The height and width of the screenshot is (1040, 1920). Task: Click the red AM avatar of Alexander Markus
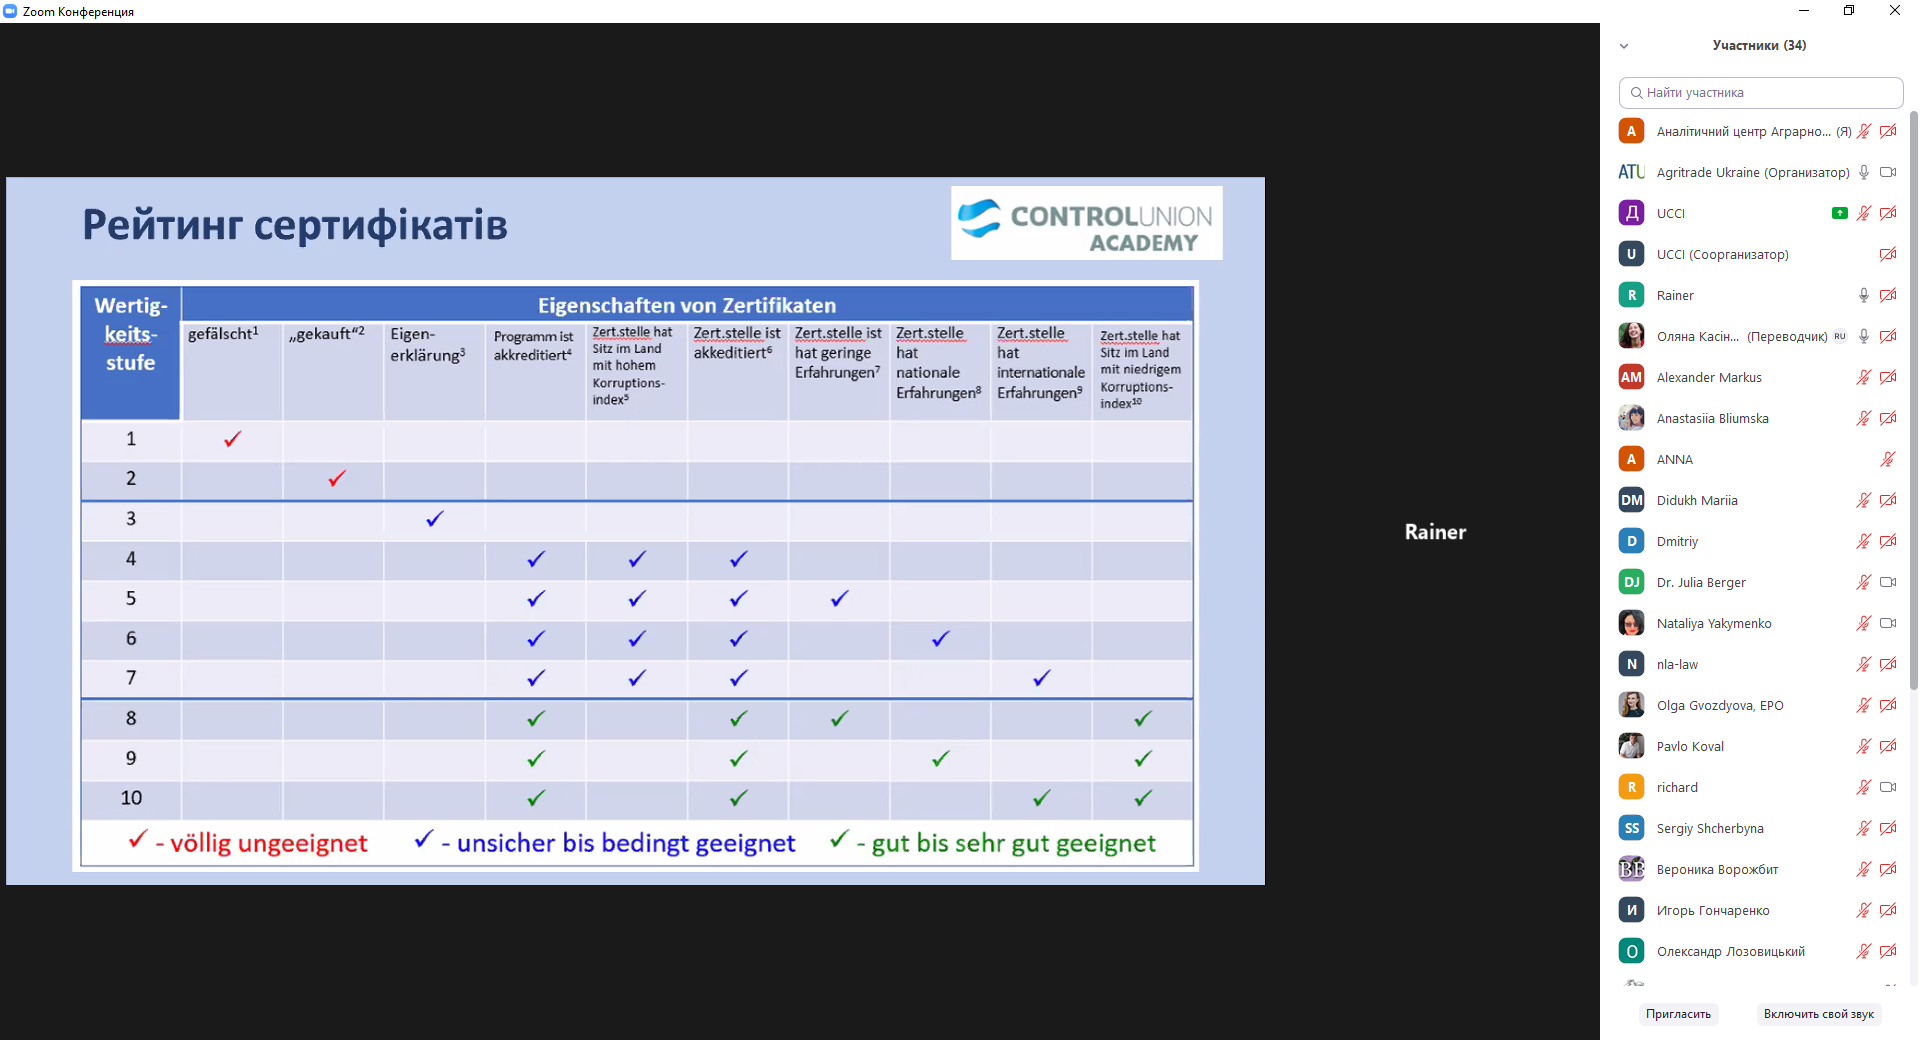coord(1631,377)
